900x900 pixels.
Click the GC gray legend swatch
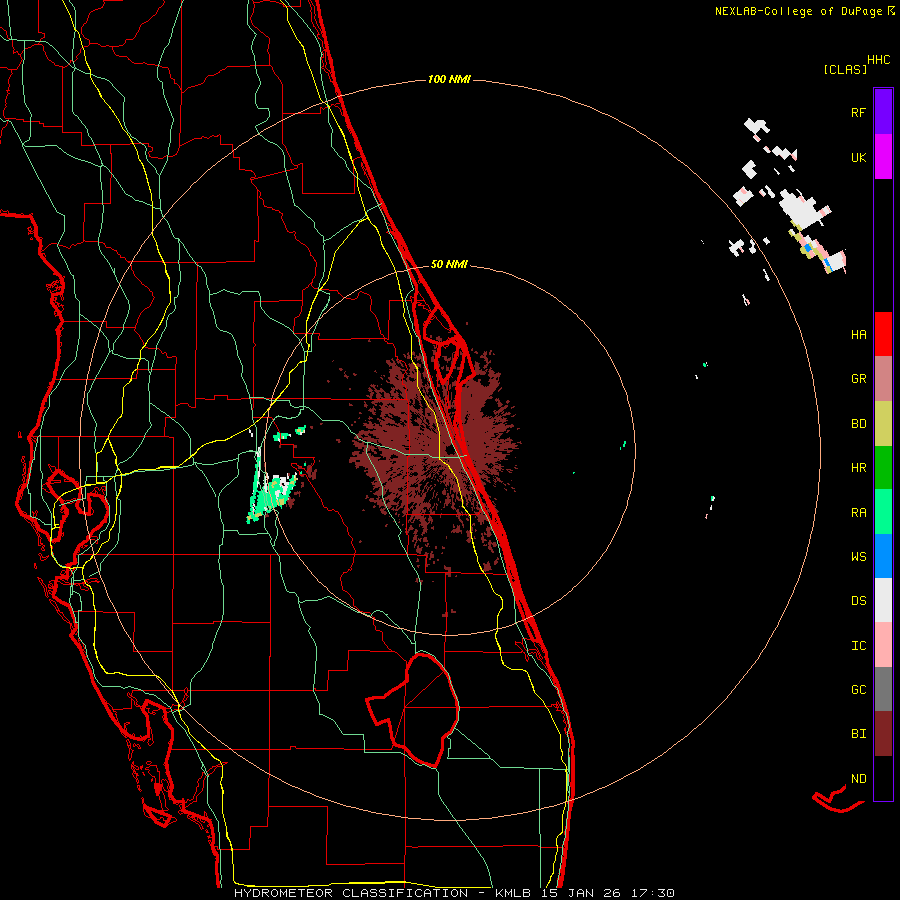point(883,689)
